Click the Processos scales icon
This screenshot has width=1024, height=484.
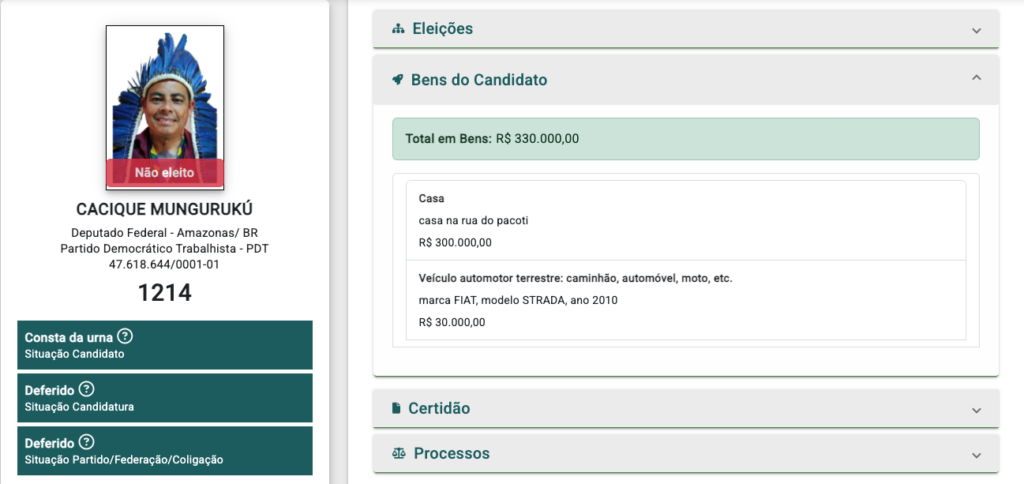coord(399,453)
